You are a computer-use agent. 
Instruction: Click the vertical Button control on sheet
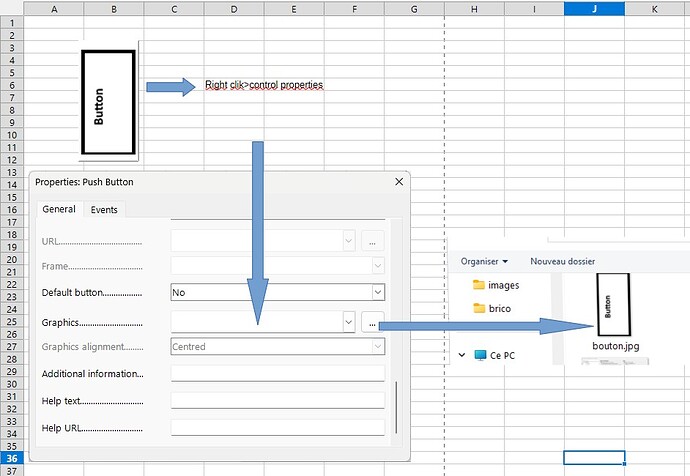(108, 102)
